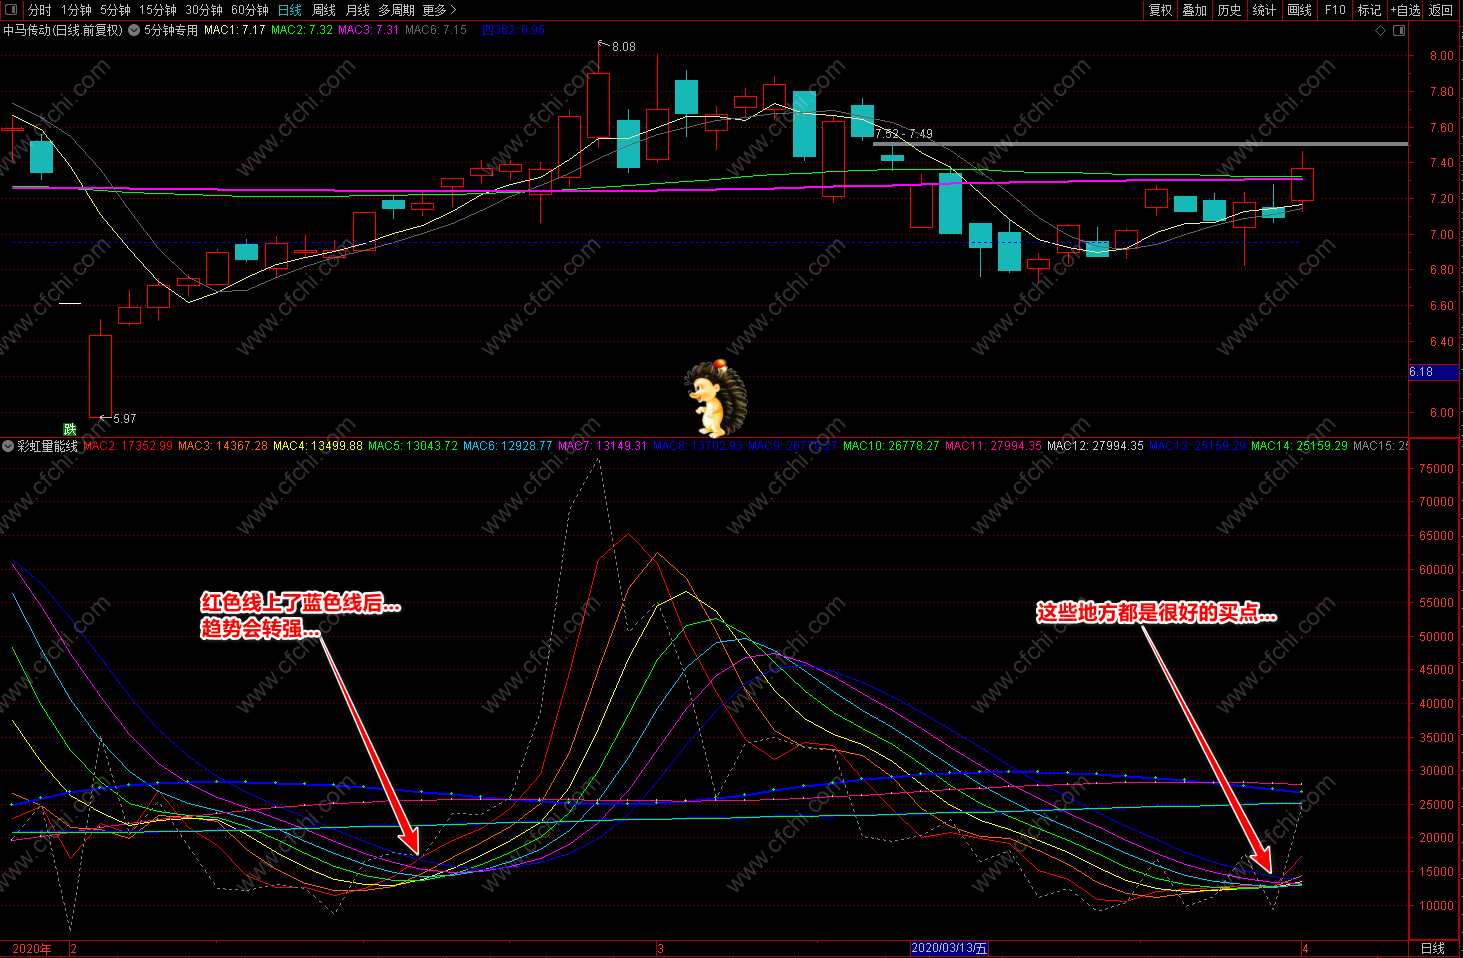Click the 标记 mark button

[x=1369, y=10]
